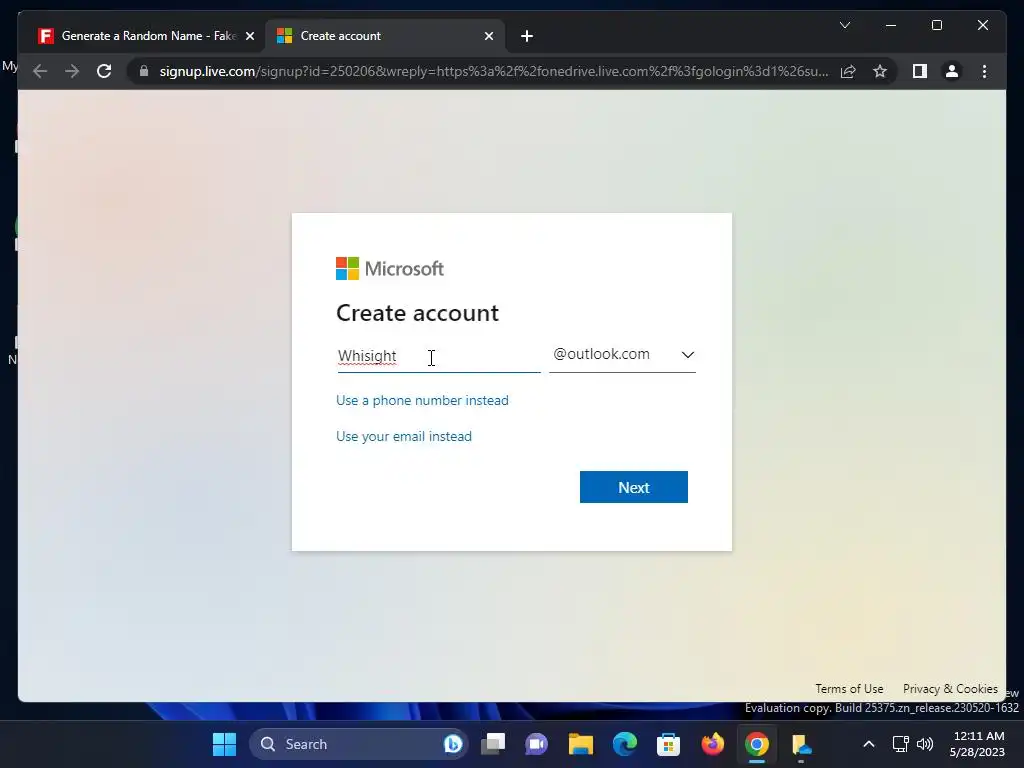Launch the Chat app from taskbar

pyautogui.click(x=537, y=744)
